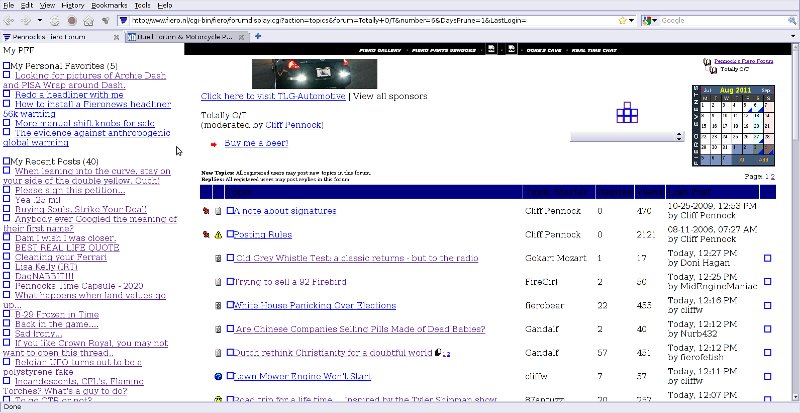Bookmark this page with the star icon

(x=622, y=21)
